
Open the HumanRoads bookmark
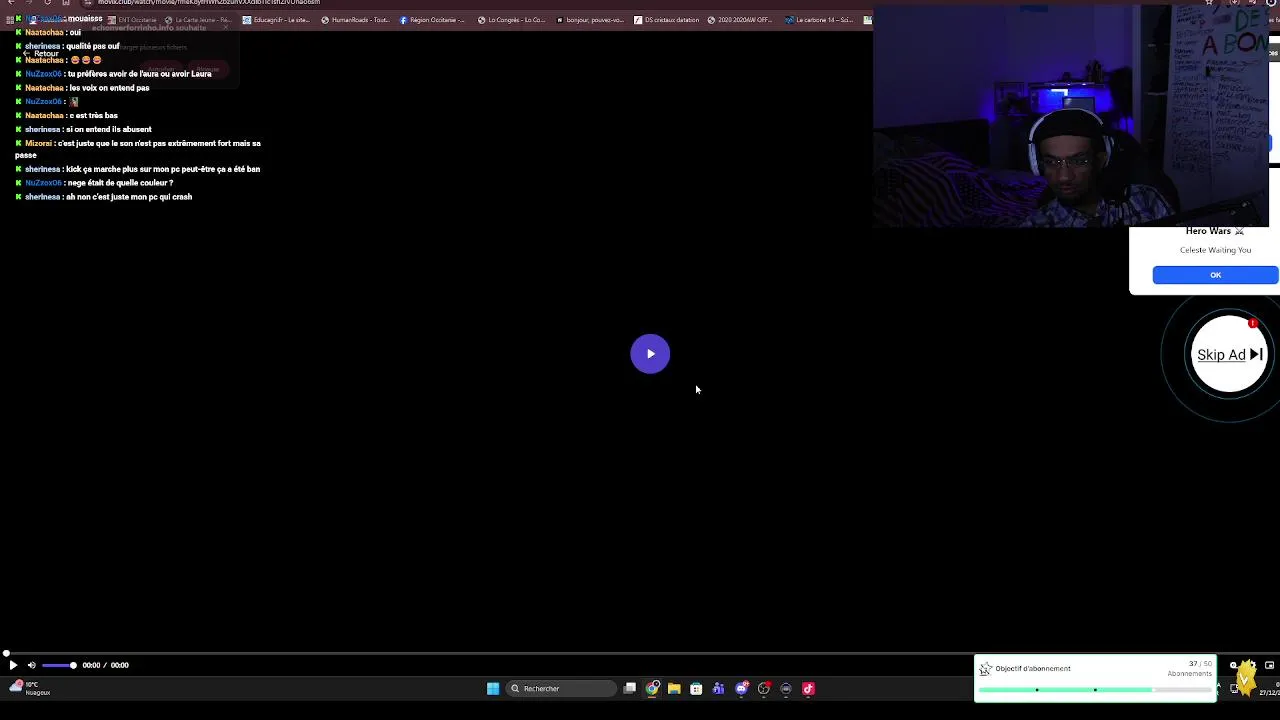coord(355,20)
